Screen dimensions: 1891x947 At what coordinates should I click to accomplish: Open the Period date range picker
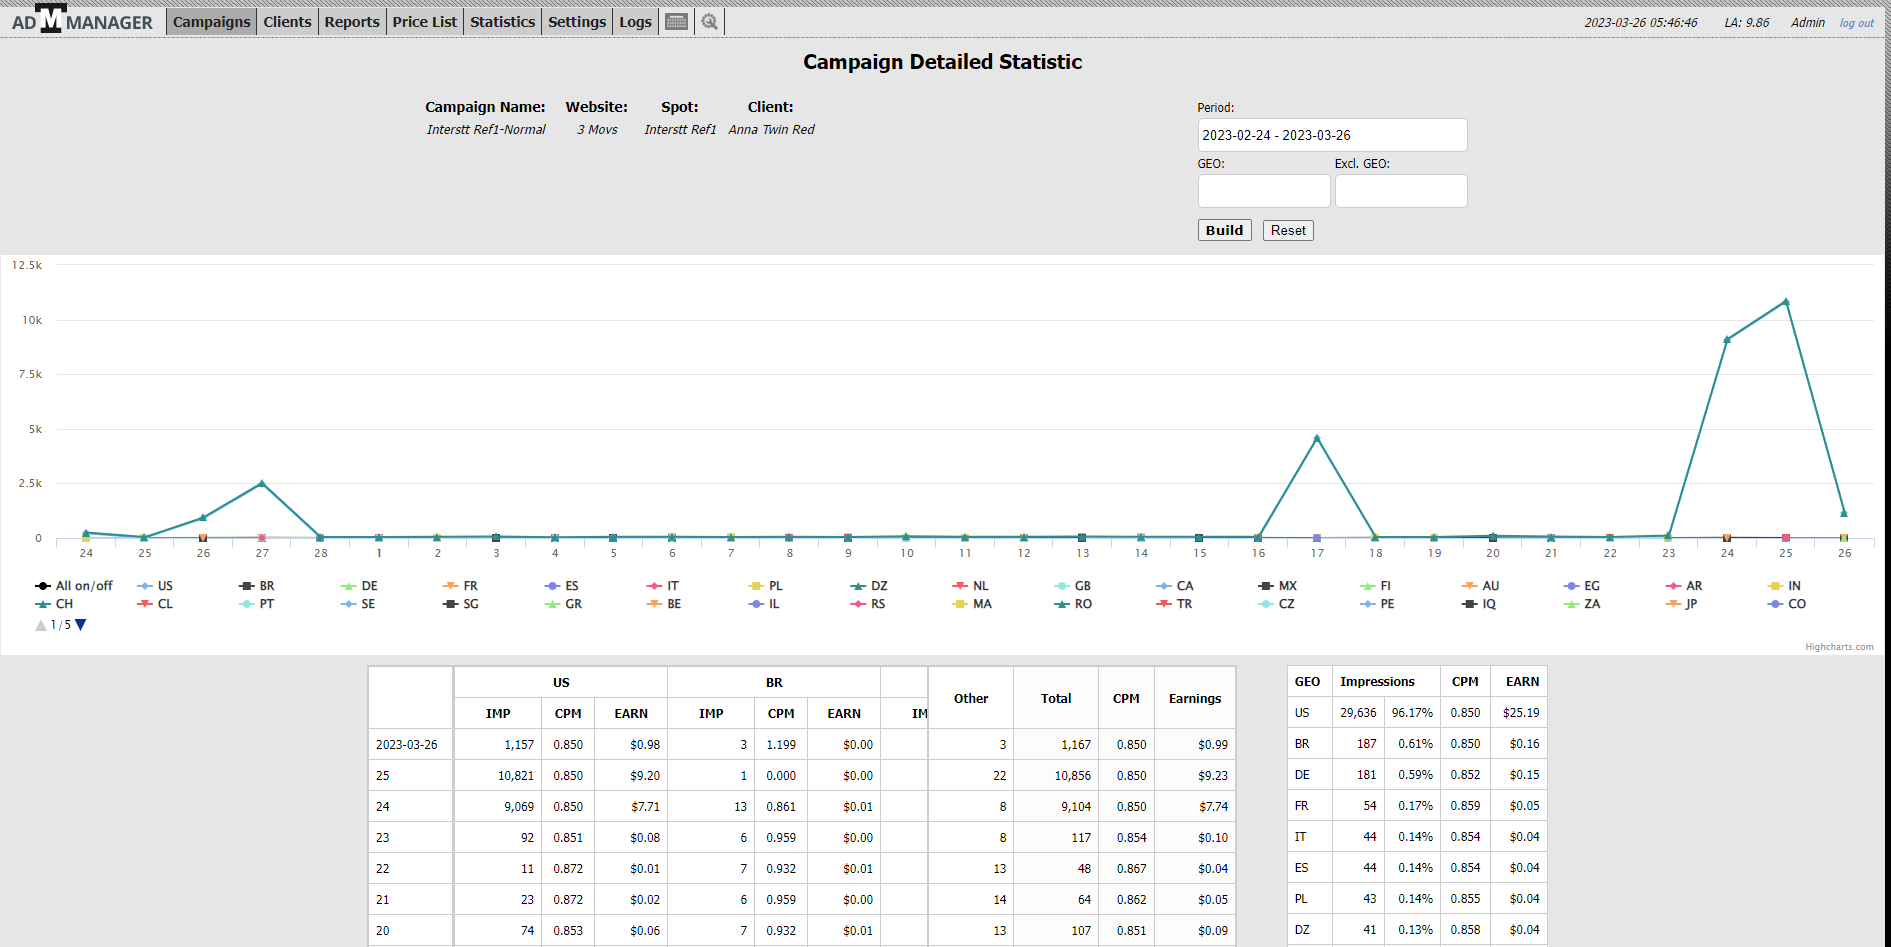tap(1332, 135)
